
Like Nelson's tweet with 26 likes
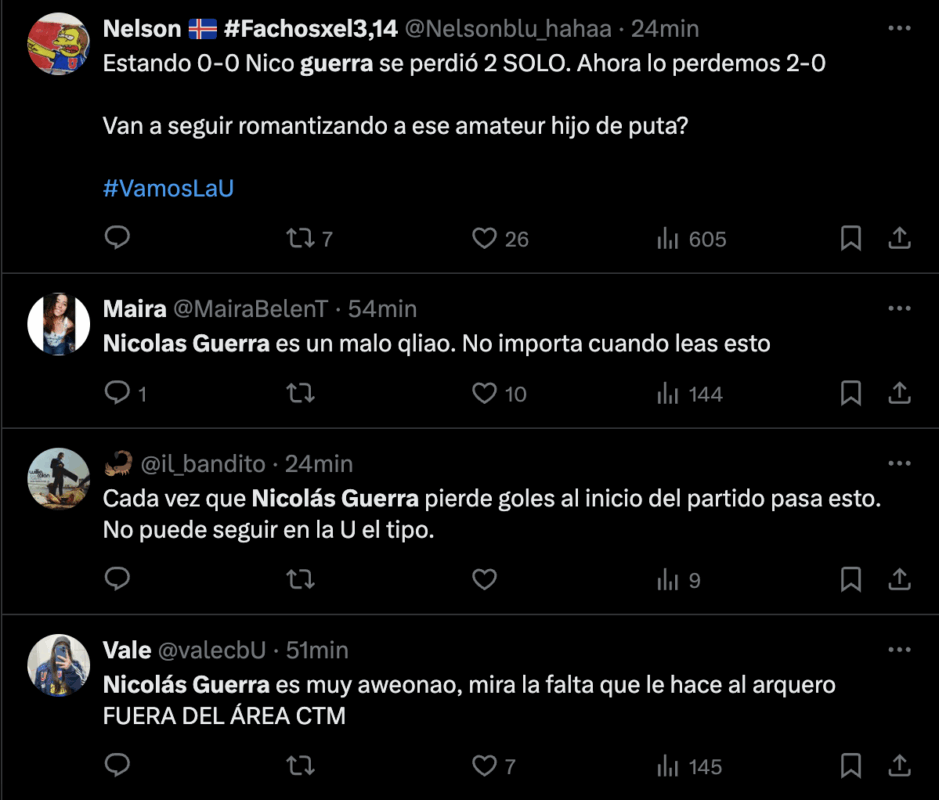click(485, 238)
